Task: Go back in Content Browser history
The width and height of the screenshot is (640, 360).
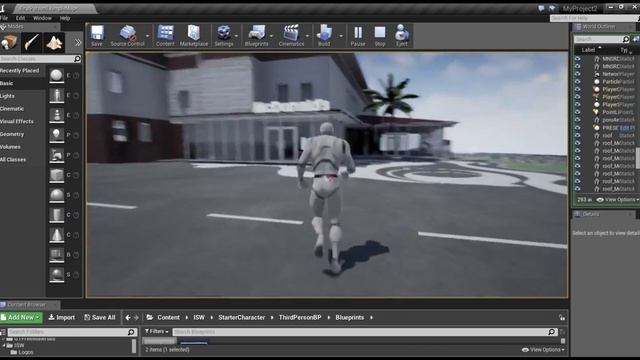Action: (128, 318)
